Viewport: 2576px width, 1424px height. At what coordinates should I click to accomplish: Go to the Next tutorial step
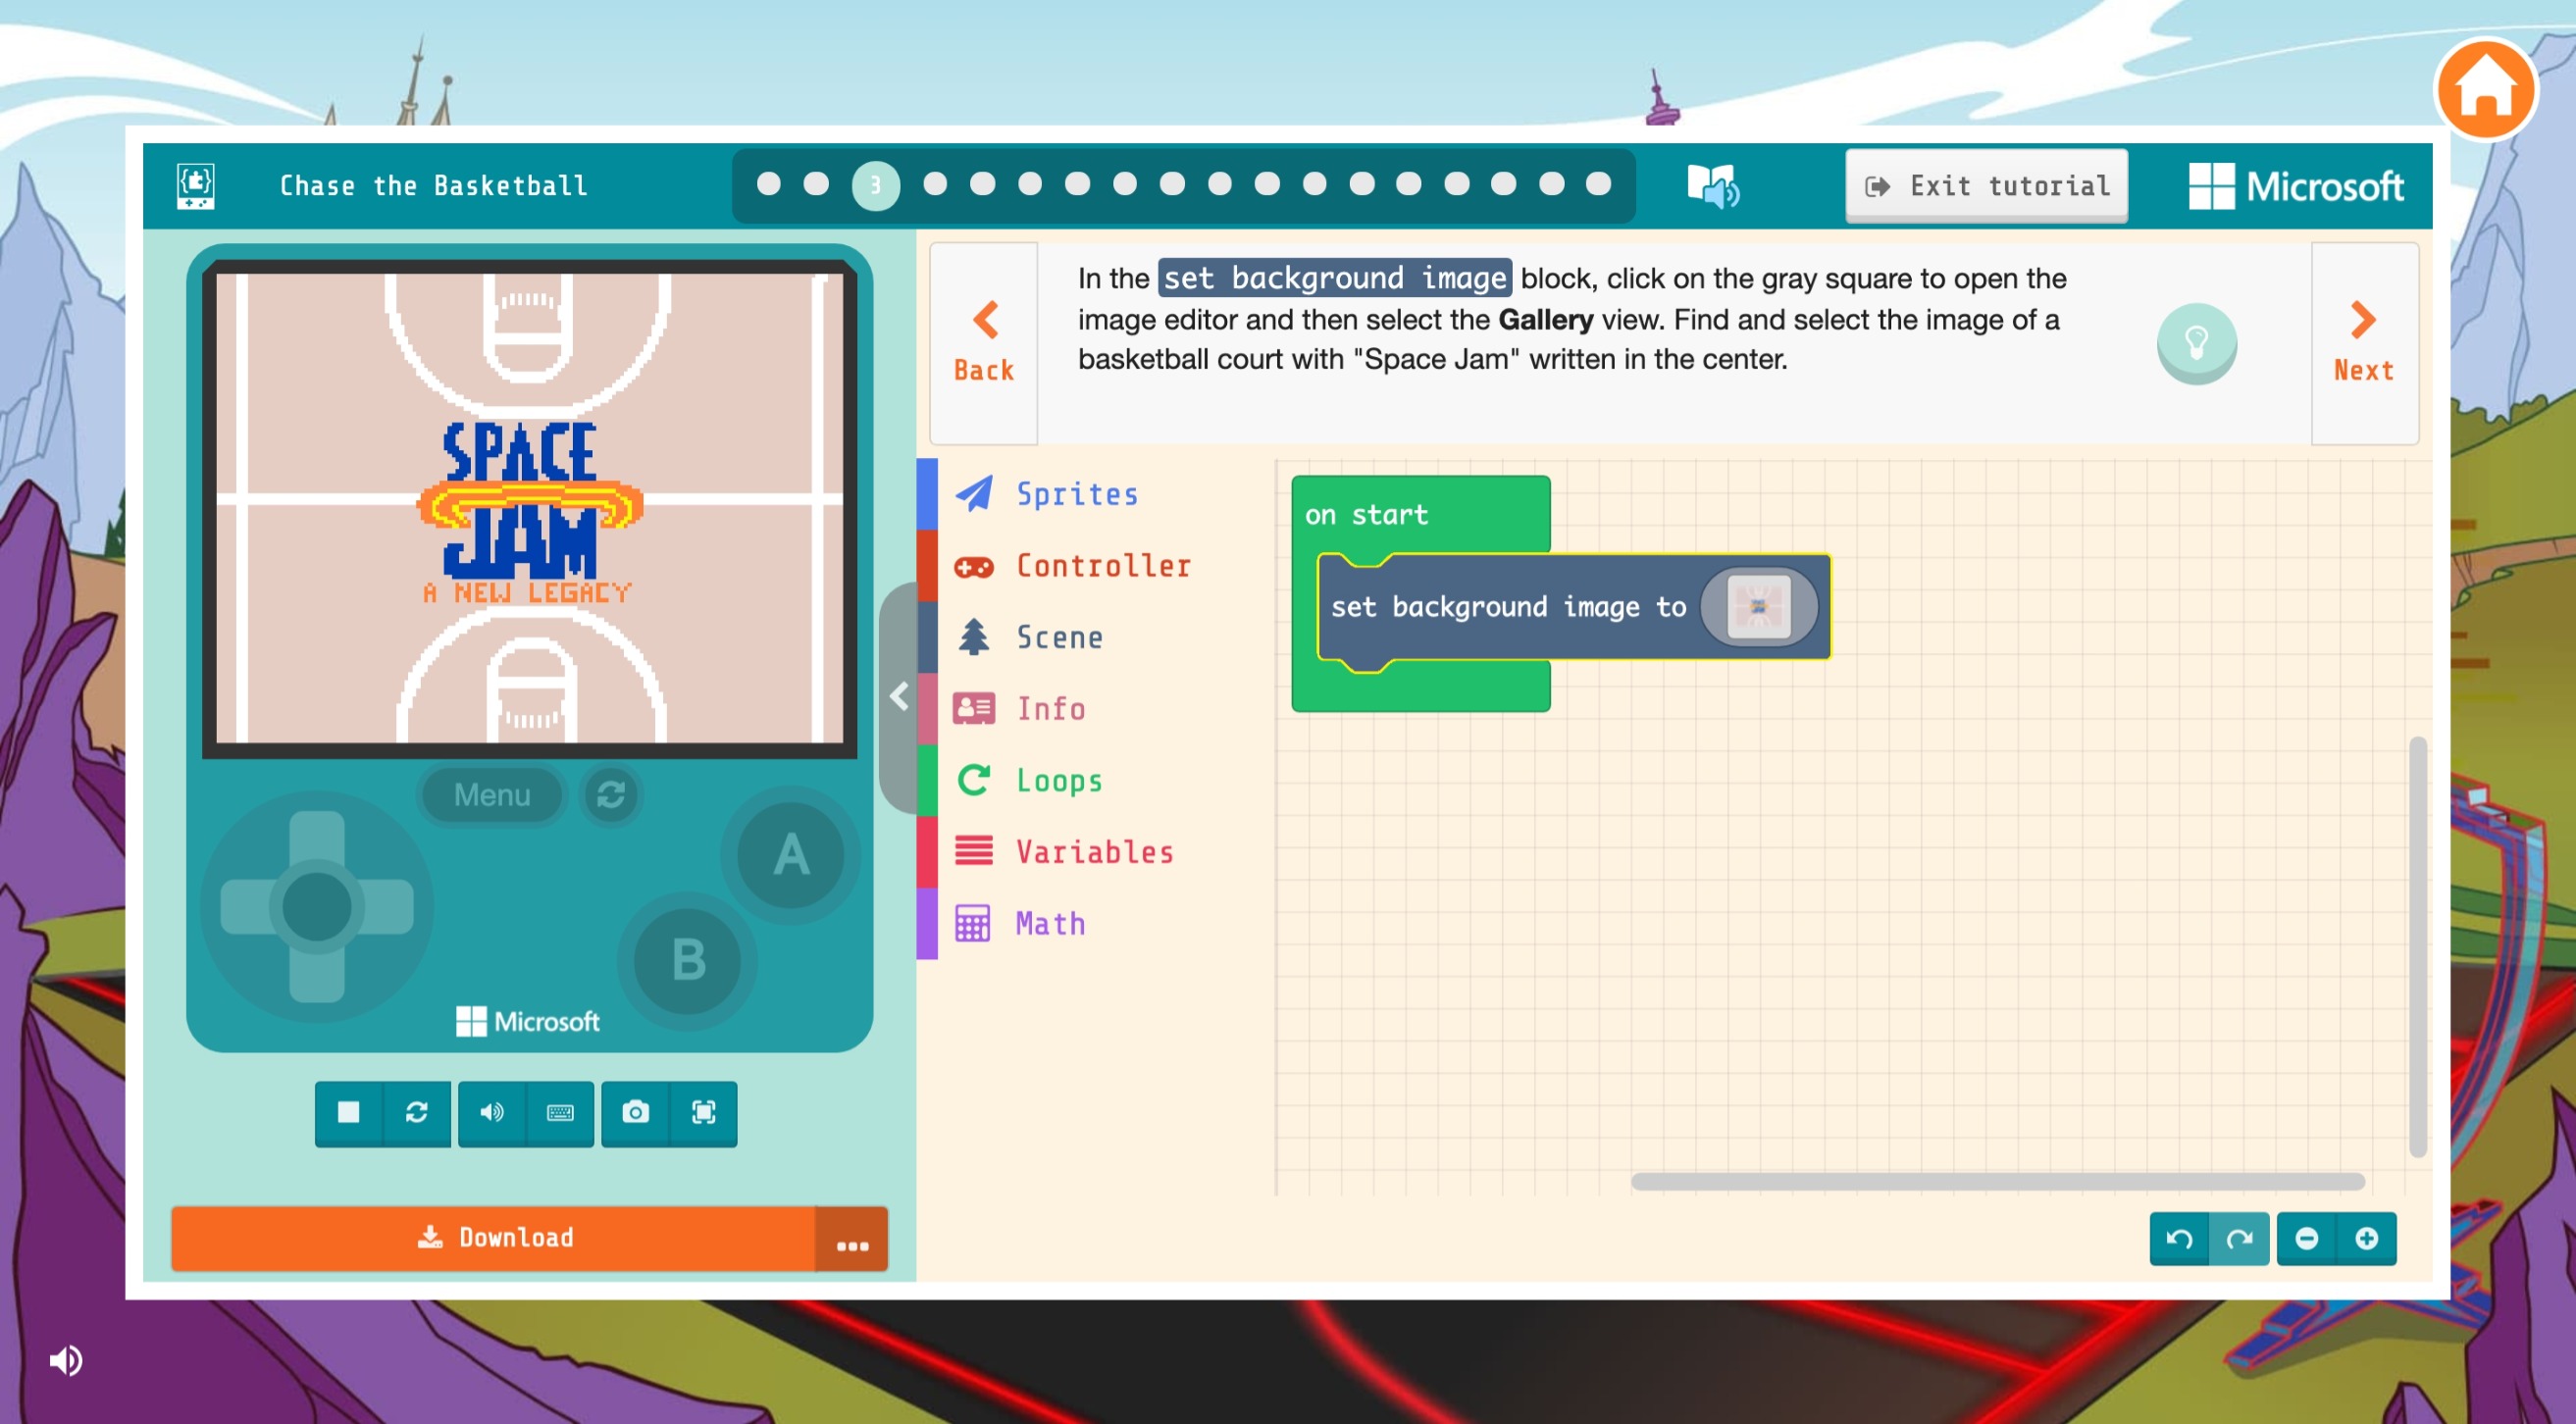click(2364, 343)
